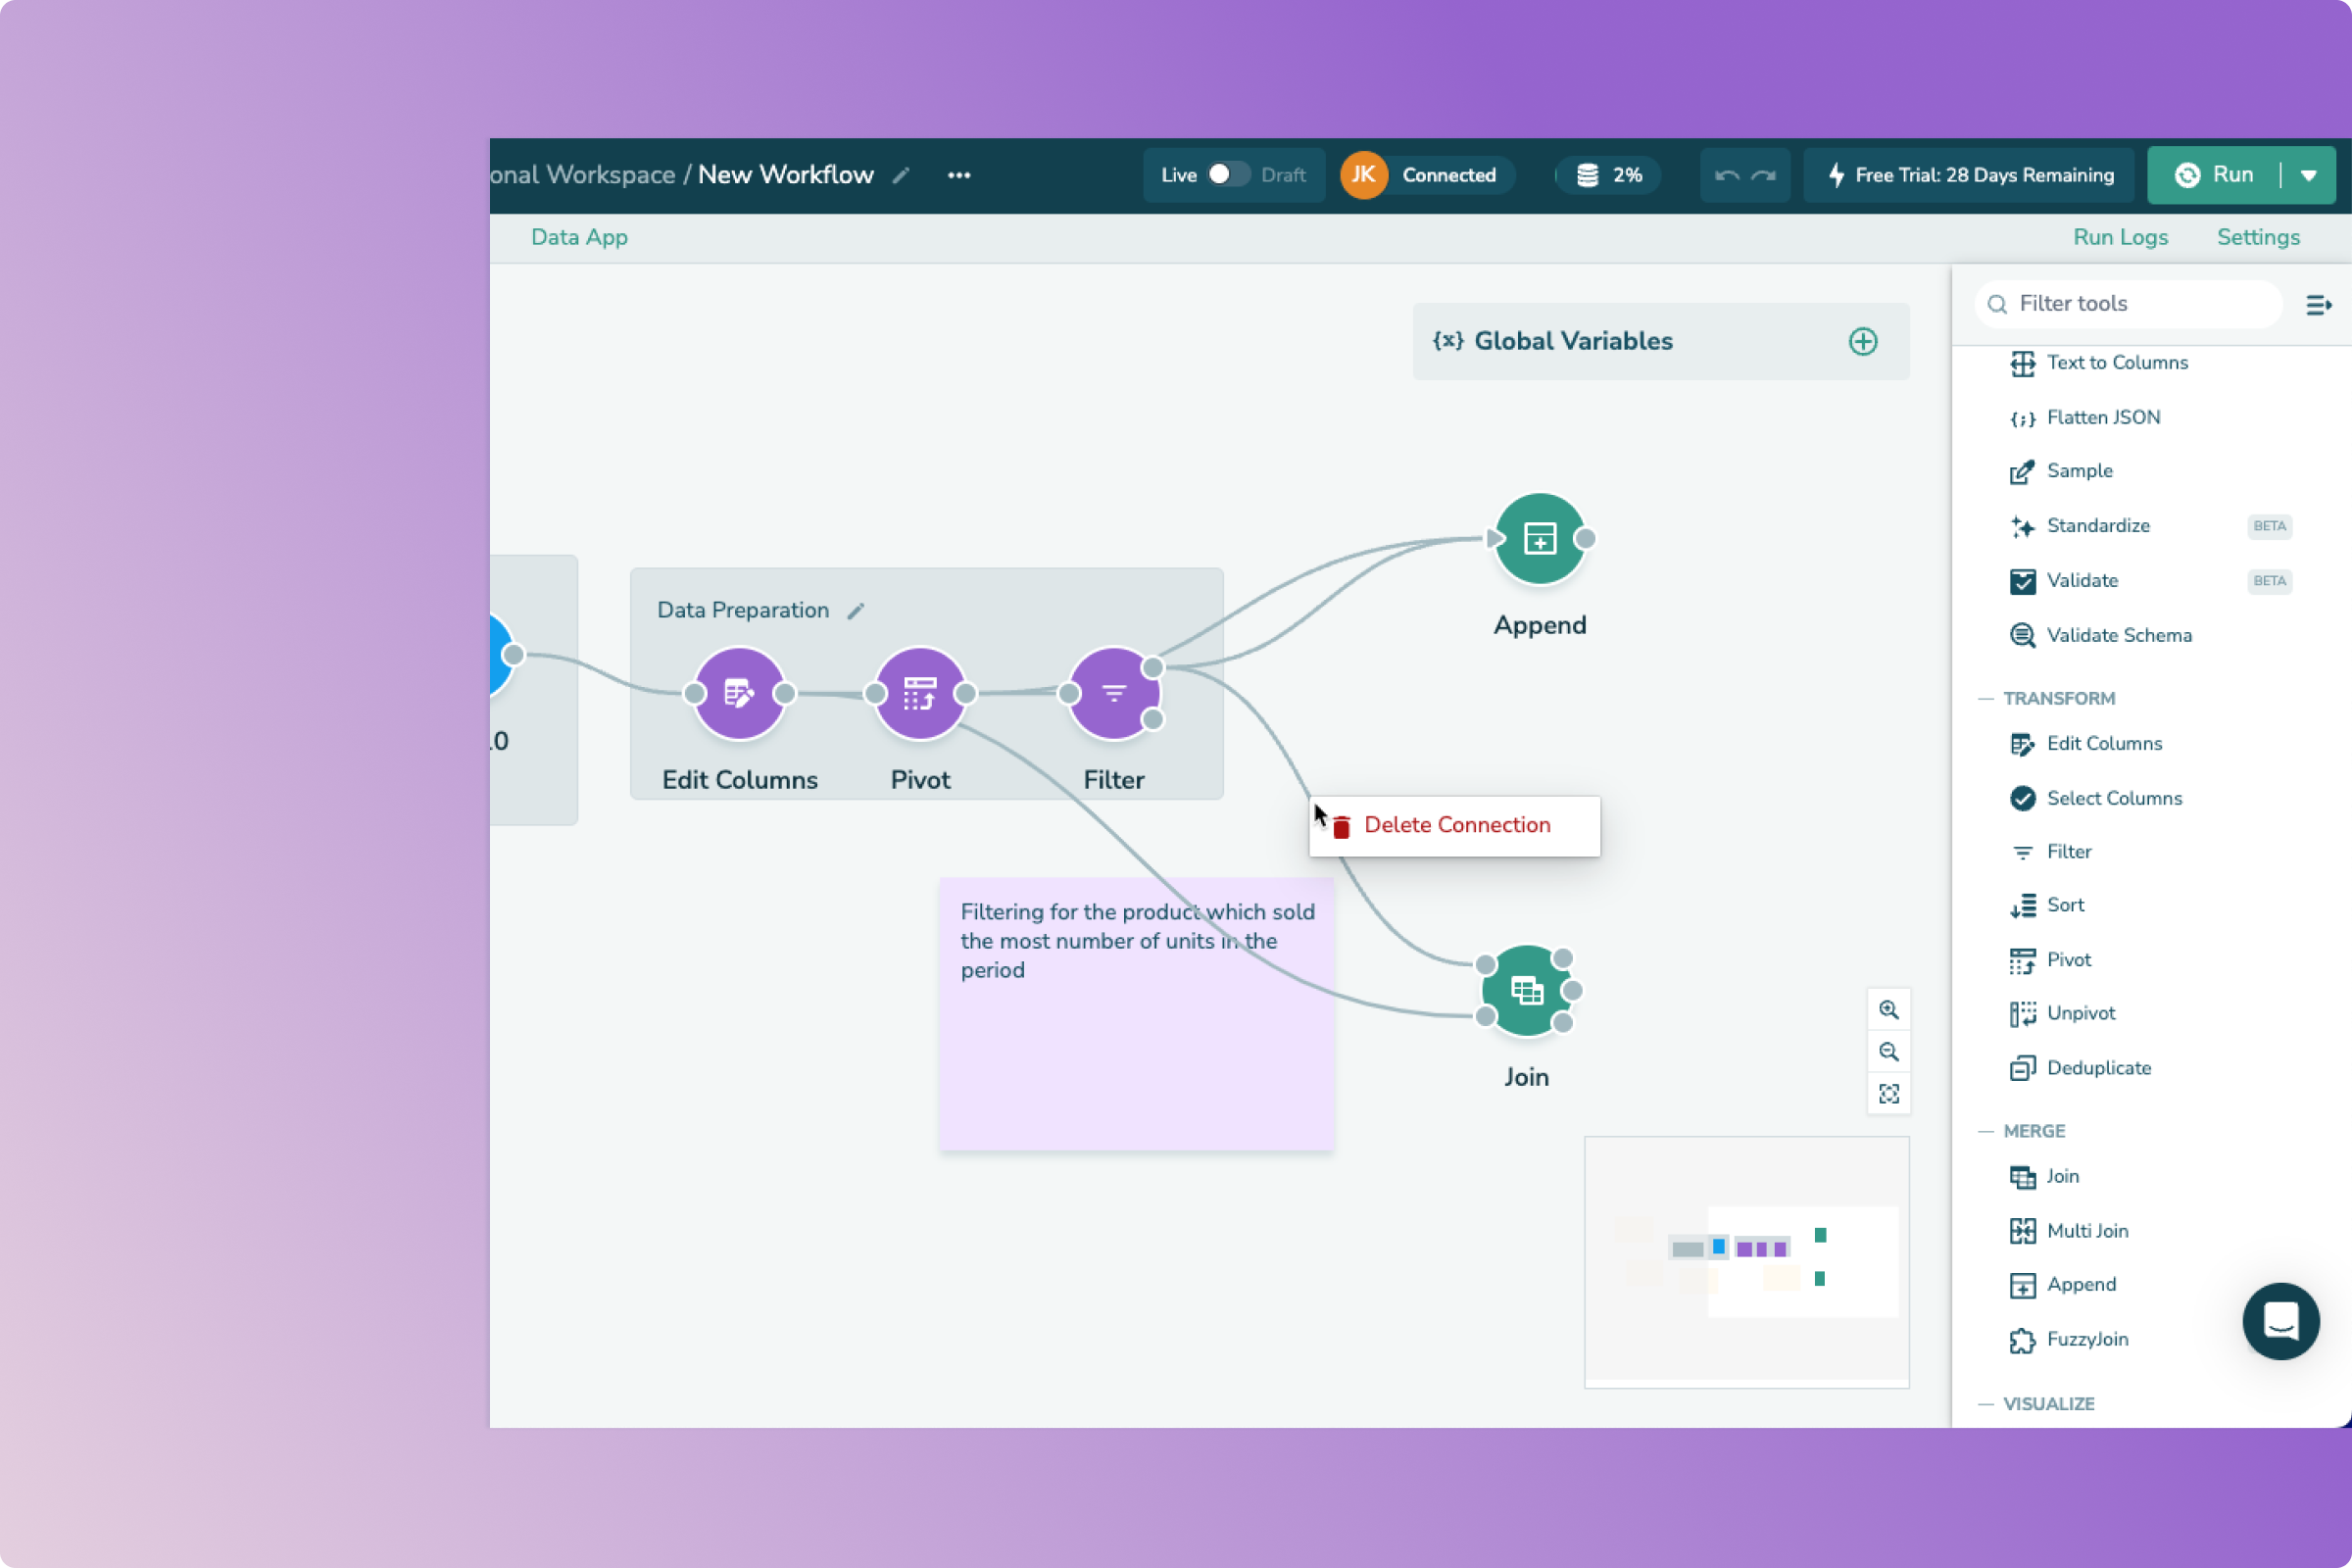2352x1568 pixels.
Task: Click the Pivot node icon on canvas
Action: pos(920,693)
